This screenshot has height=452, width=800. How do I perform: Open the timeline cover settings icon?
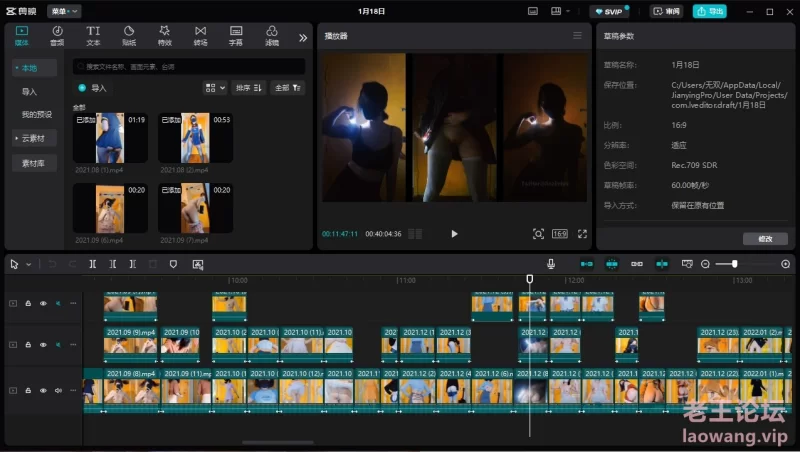(687, 264)
